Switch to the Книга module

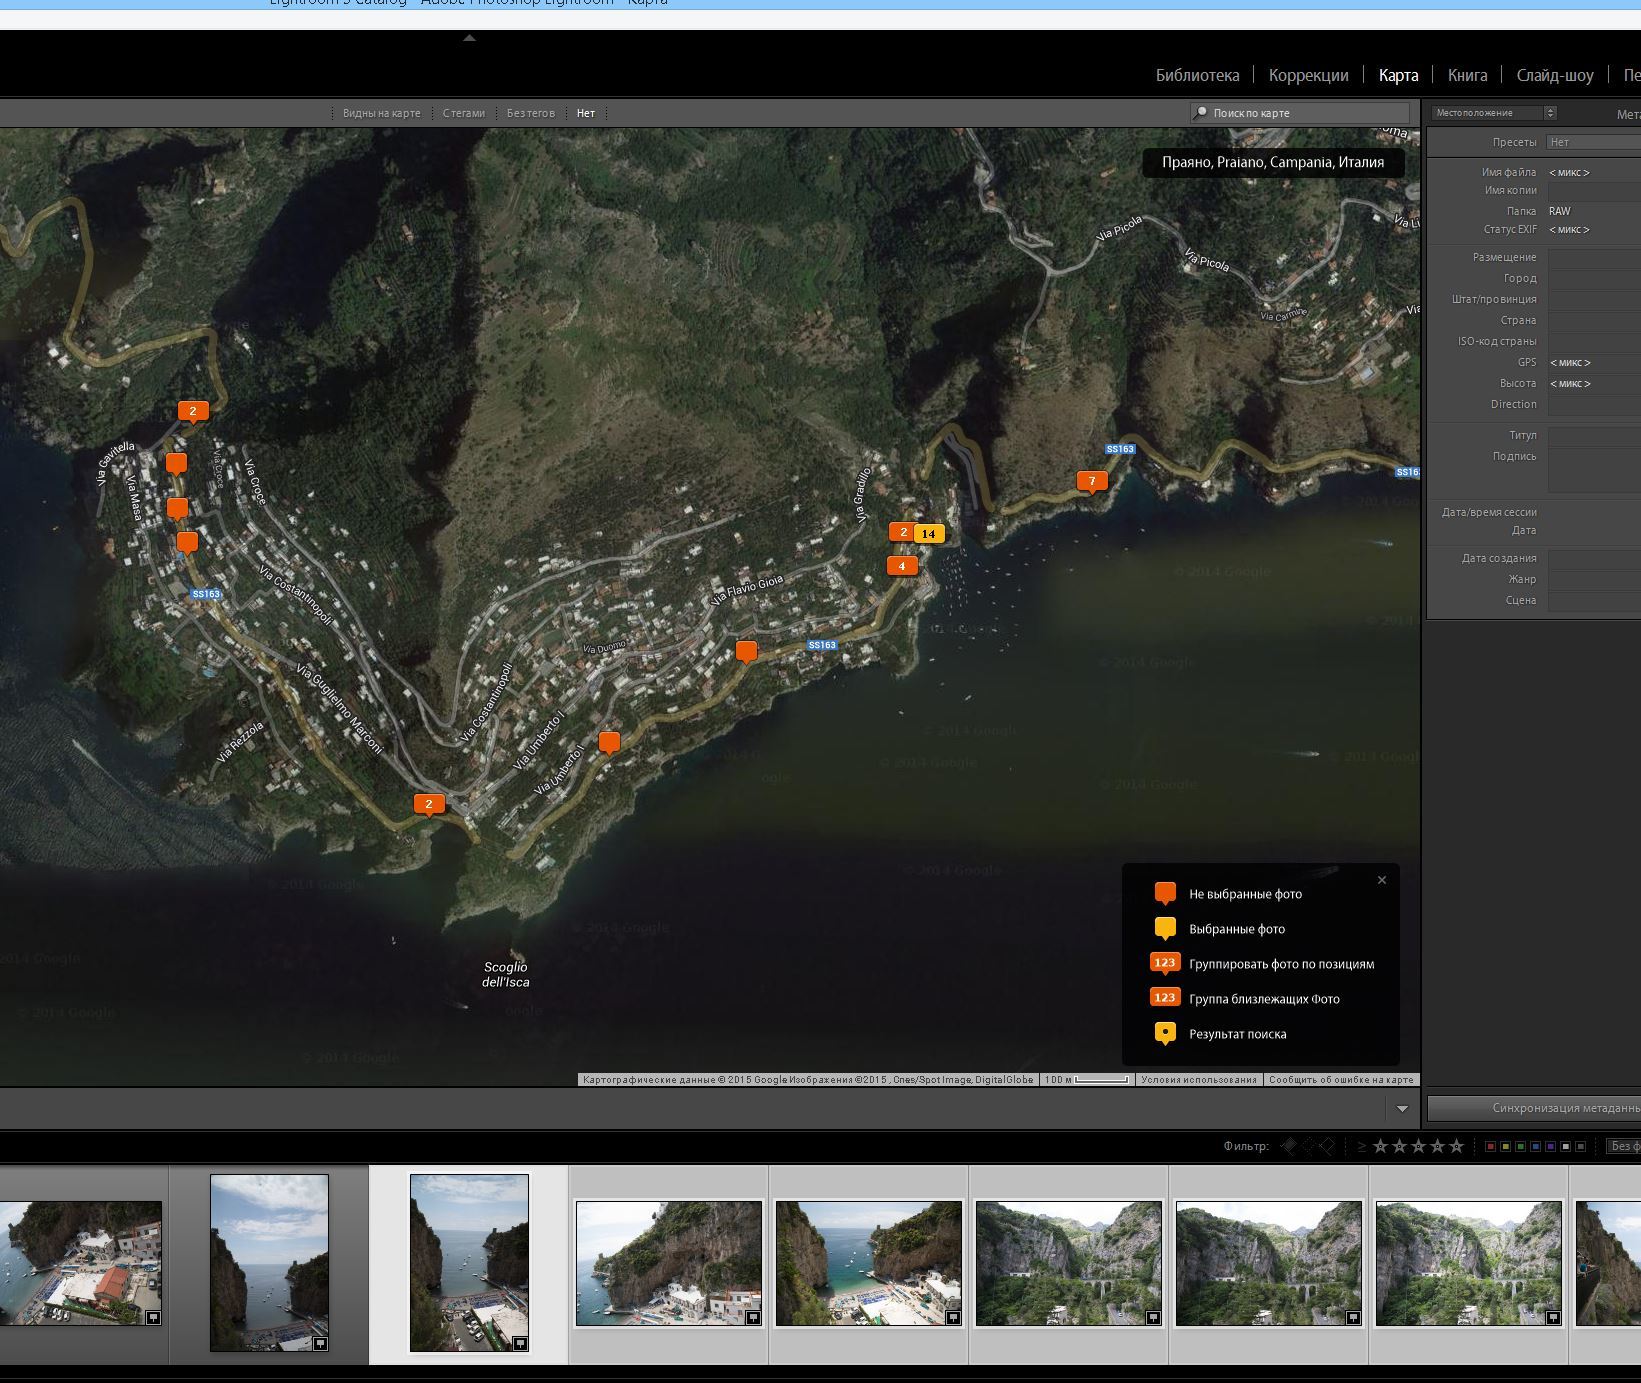(x=1467, y=75)
